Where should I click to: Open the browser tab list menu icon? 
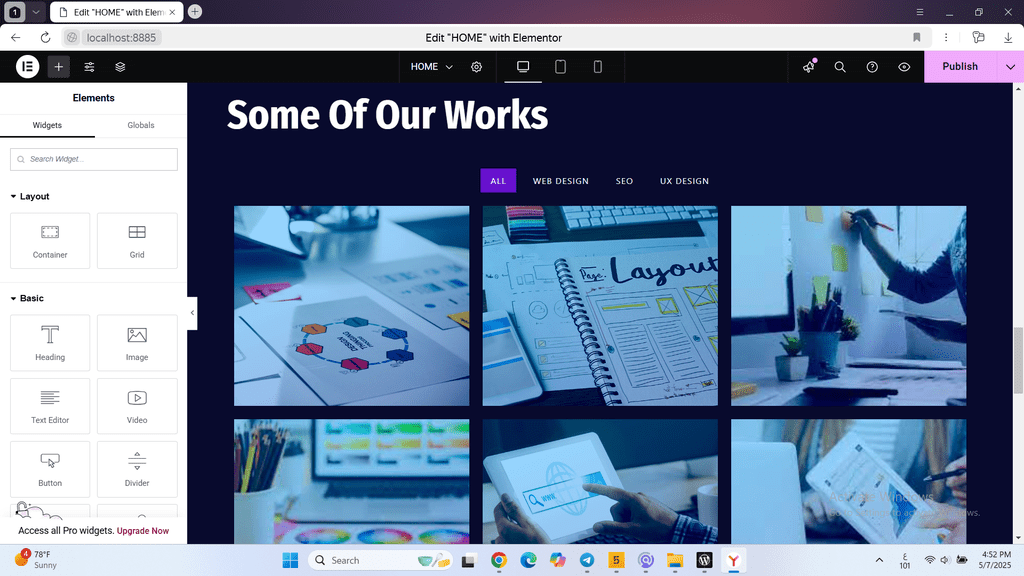[920, 12]
